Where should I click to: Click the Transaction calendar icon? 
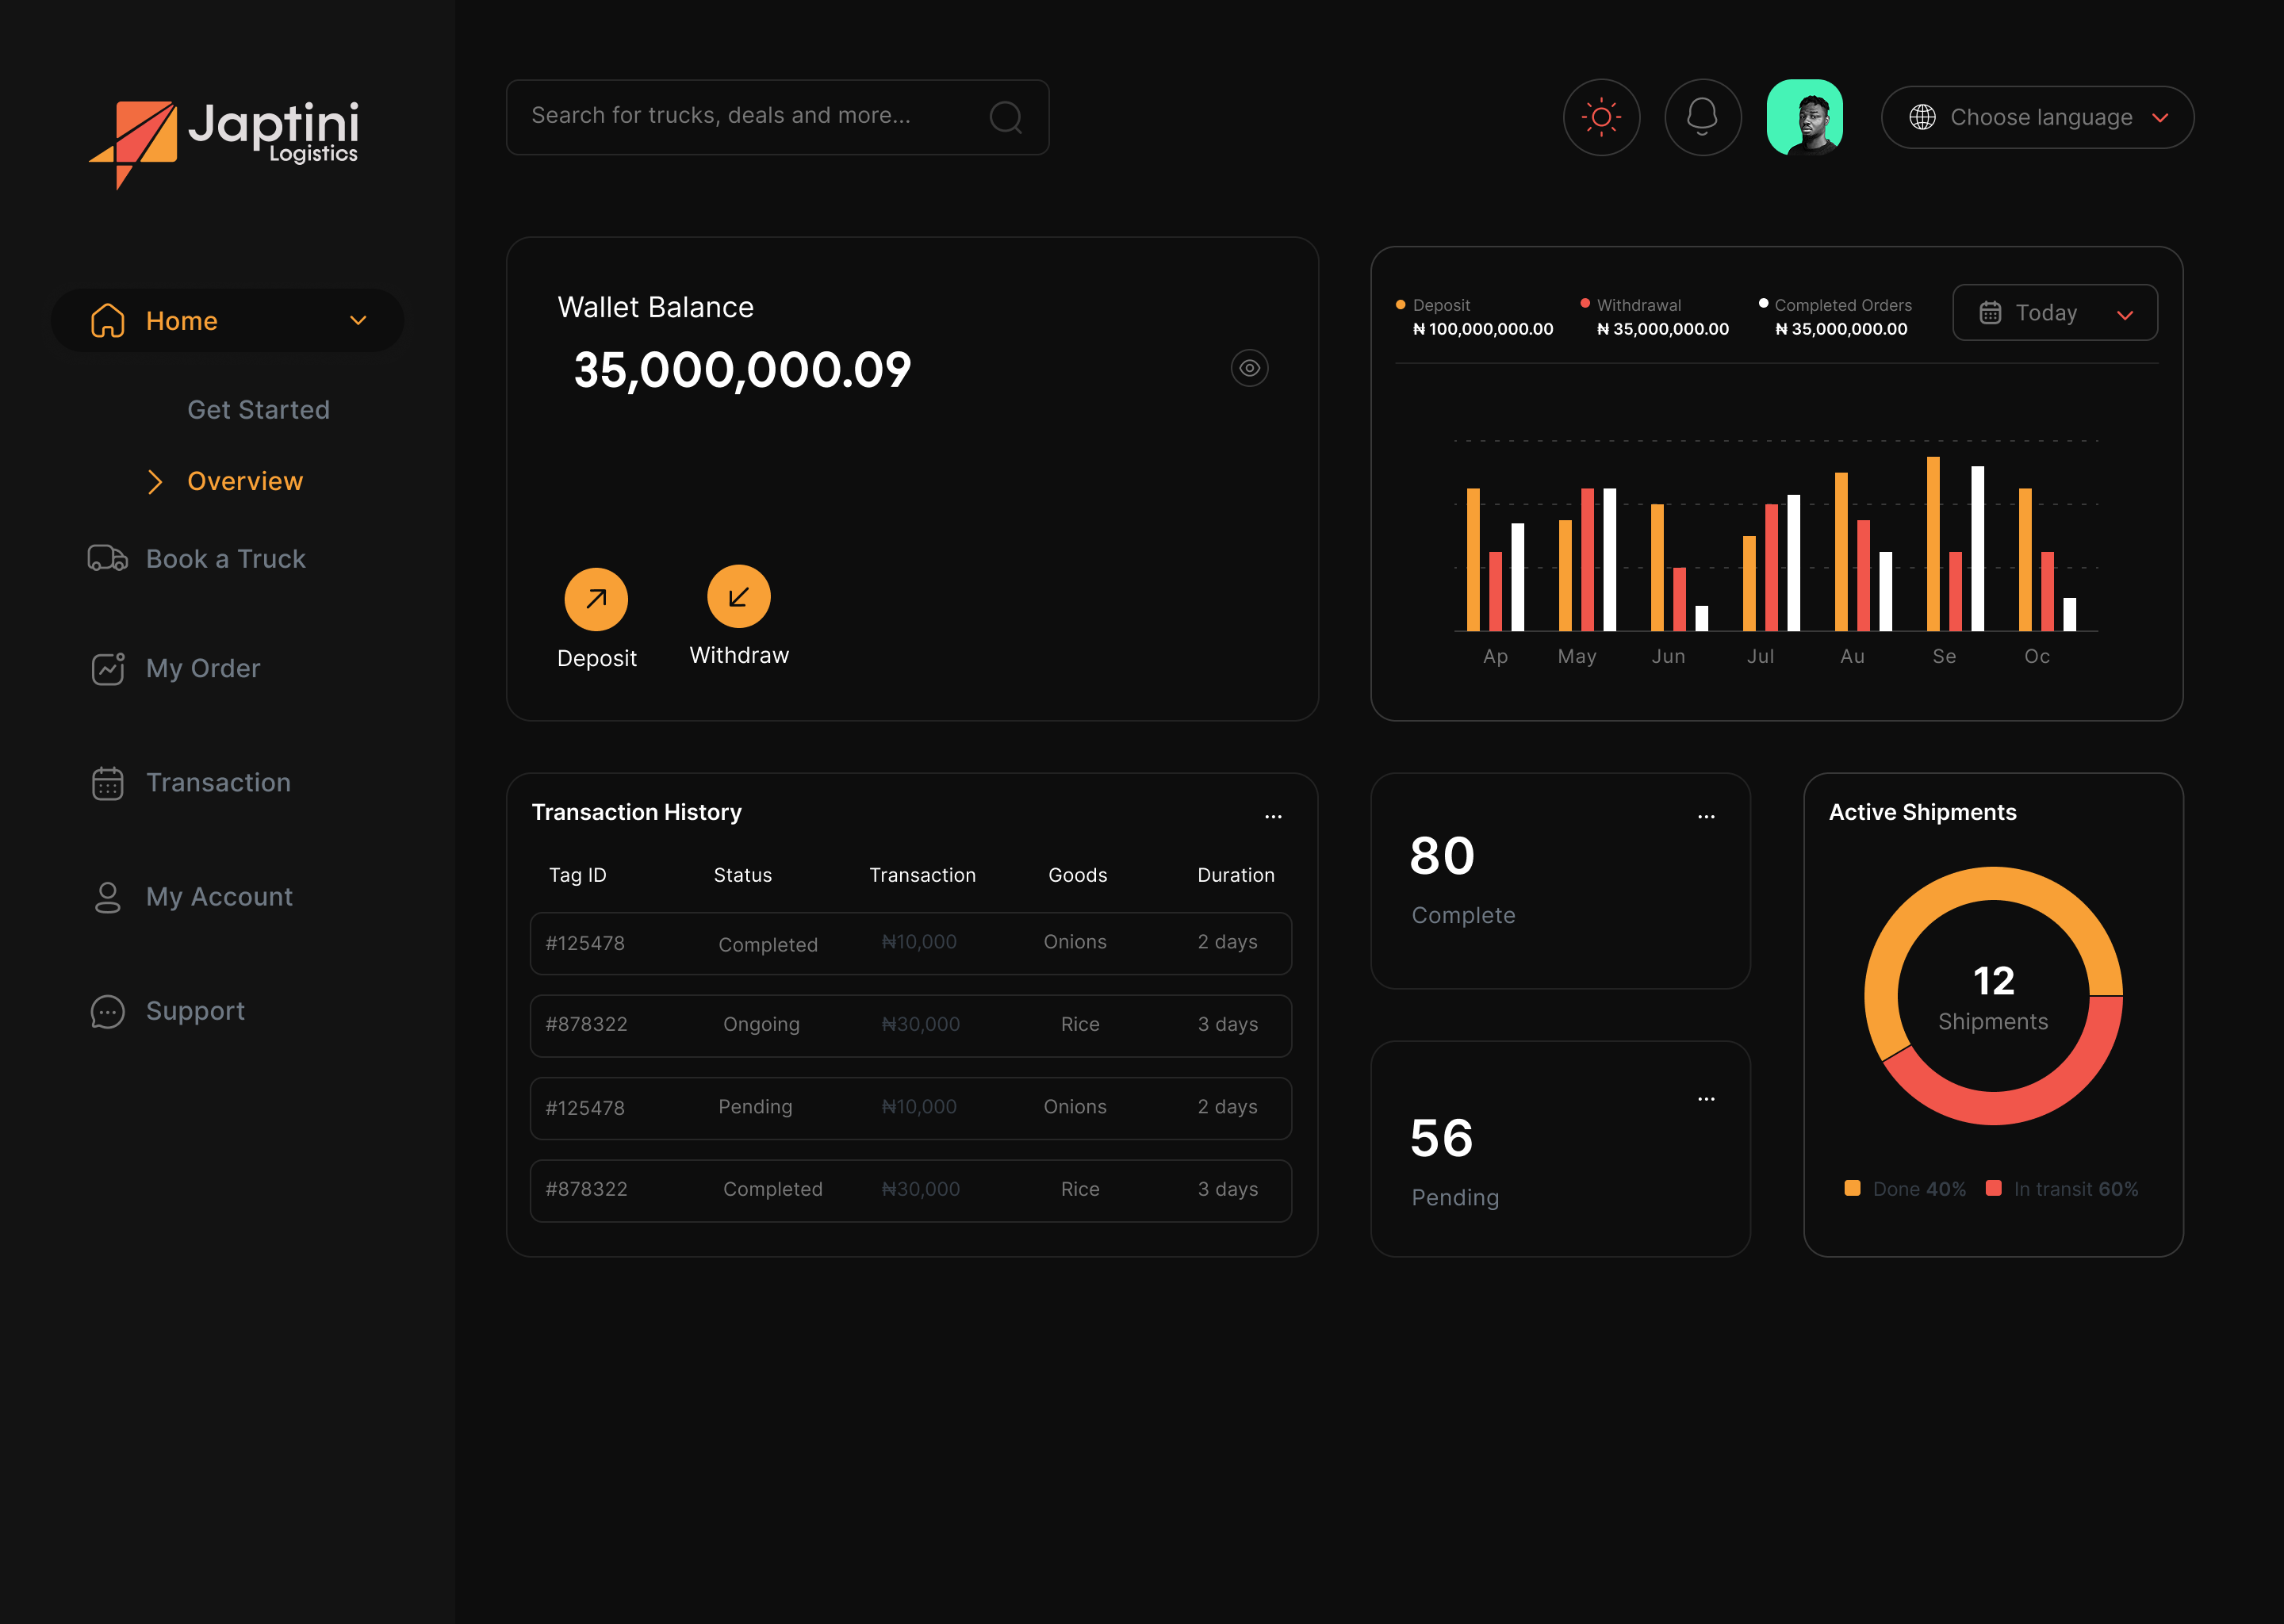coord(108,783)
